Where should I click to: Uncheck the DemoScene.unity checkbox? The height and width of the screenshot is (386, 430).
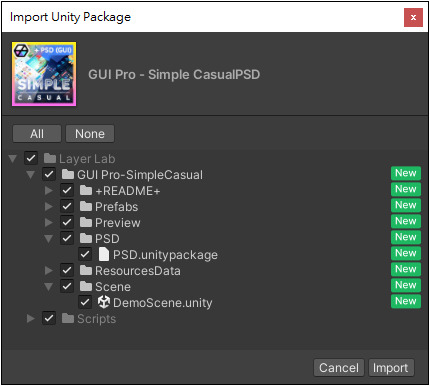pyautogui.click(x=85, y=303)
